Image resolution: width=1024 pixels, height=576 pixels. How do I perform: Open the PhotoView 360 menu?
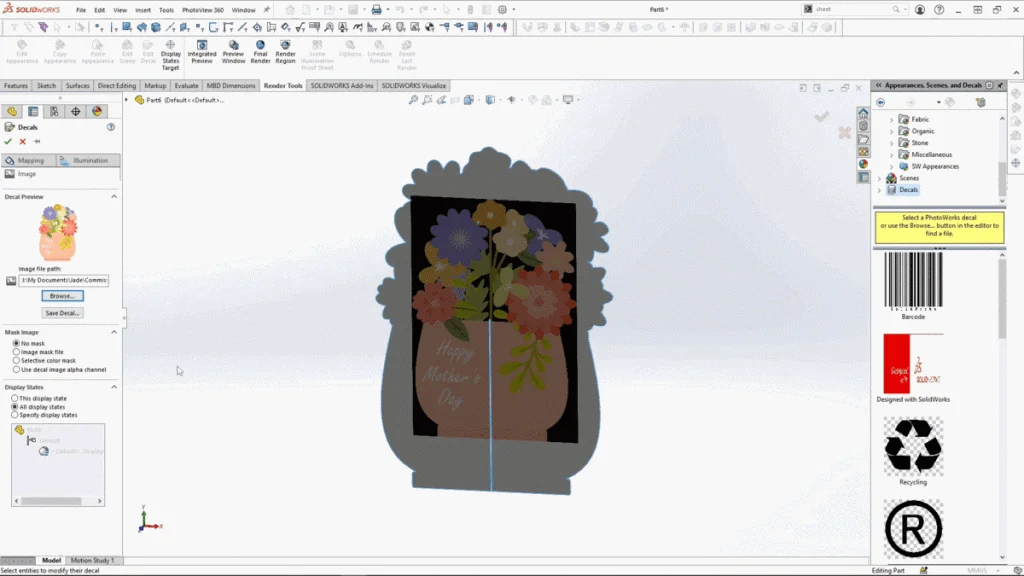coord(202,10)
